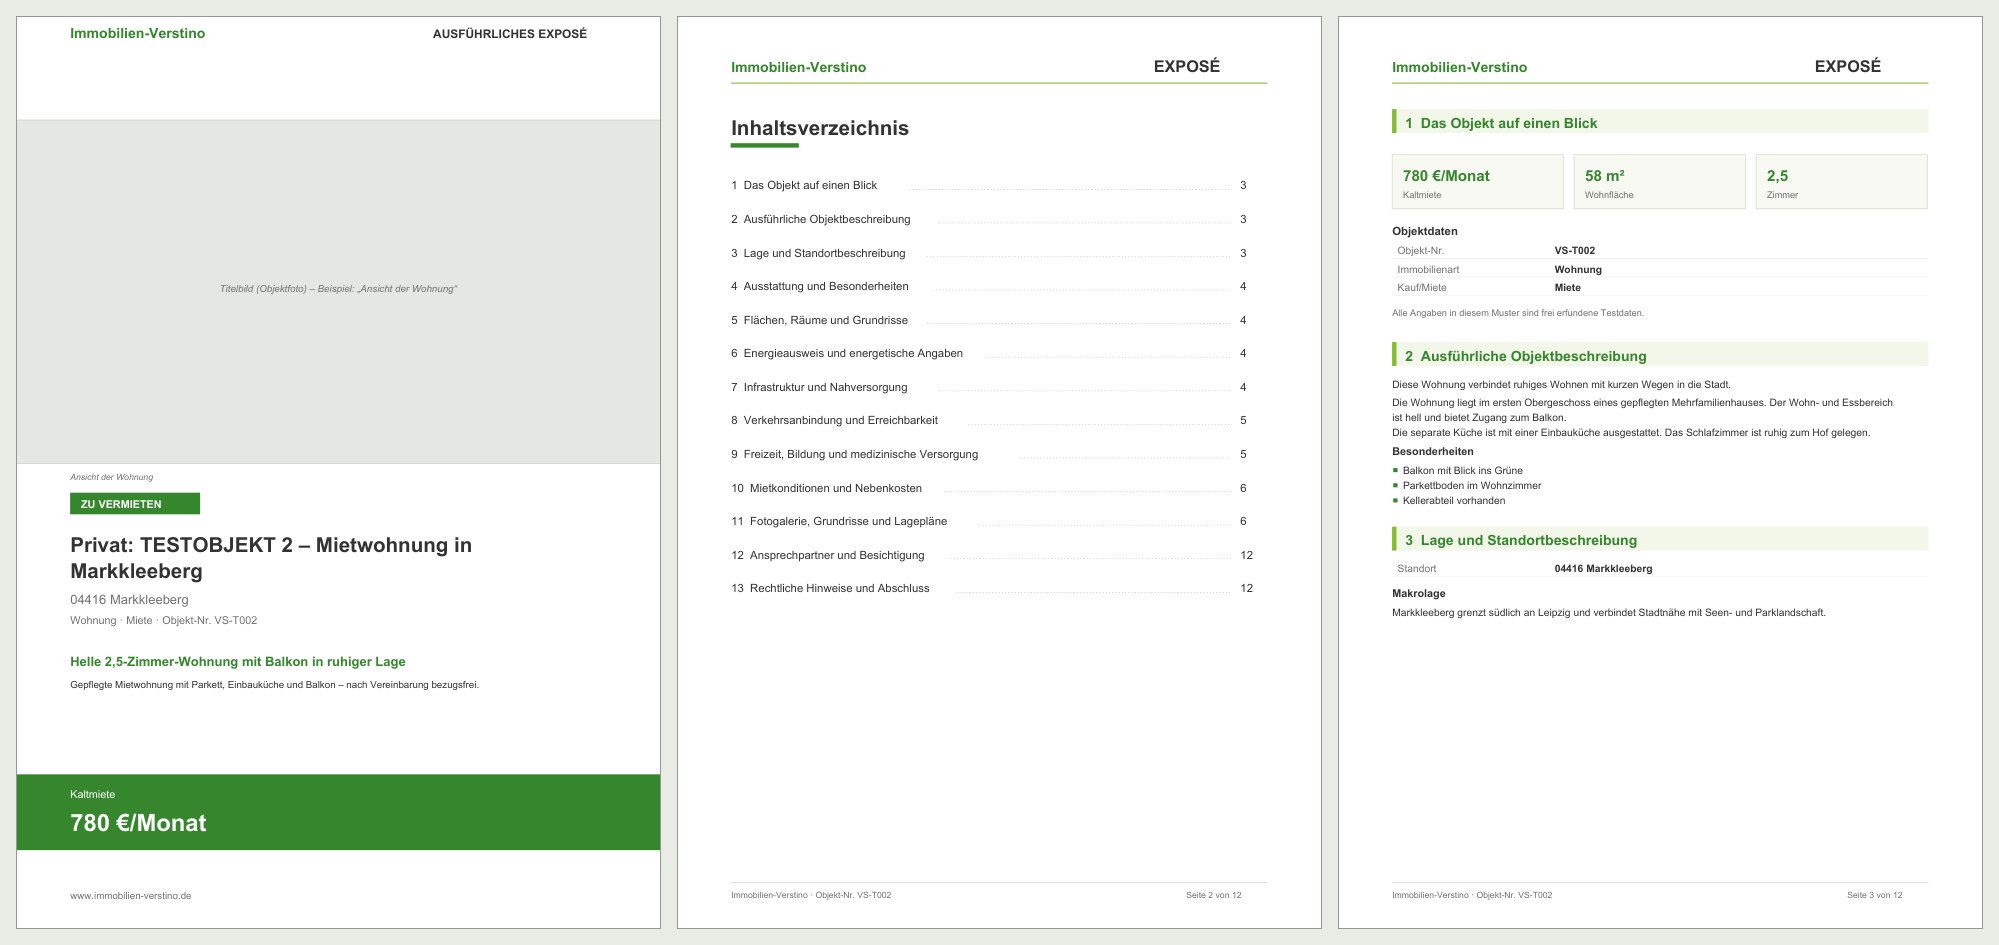This screenshot has height=945, width=1999.
Task: Select contents entry 'Mietkonditionen und Nebenkosten'
Action: 989,488
